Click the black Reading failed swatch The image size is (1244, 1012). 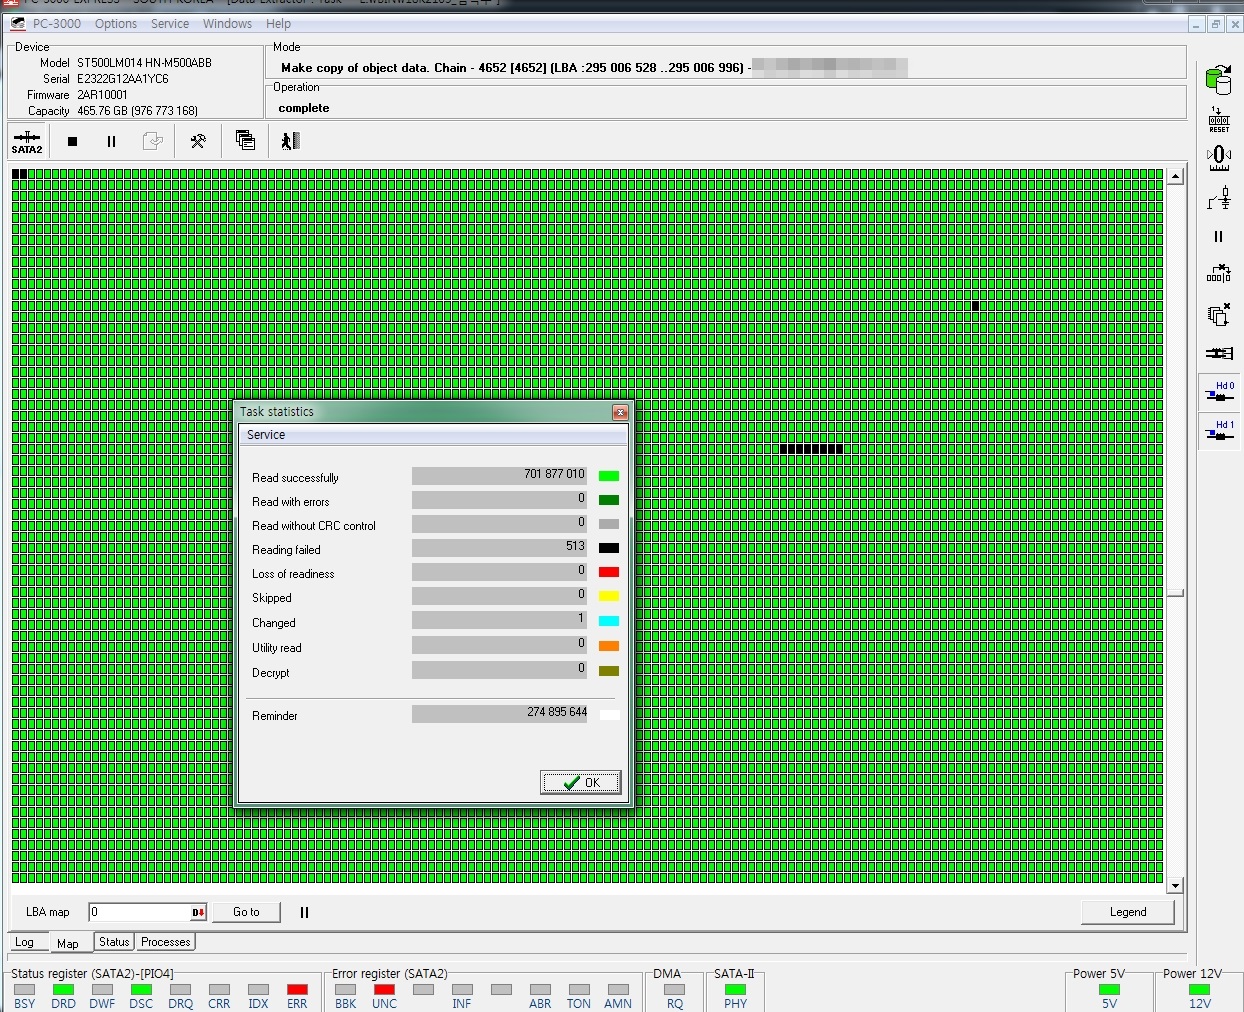point(609,548)
